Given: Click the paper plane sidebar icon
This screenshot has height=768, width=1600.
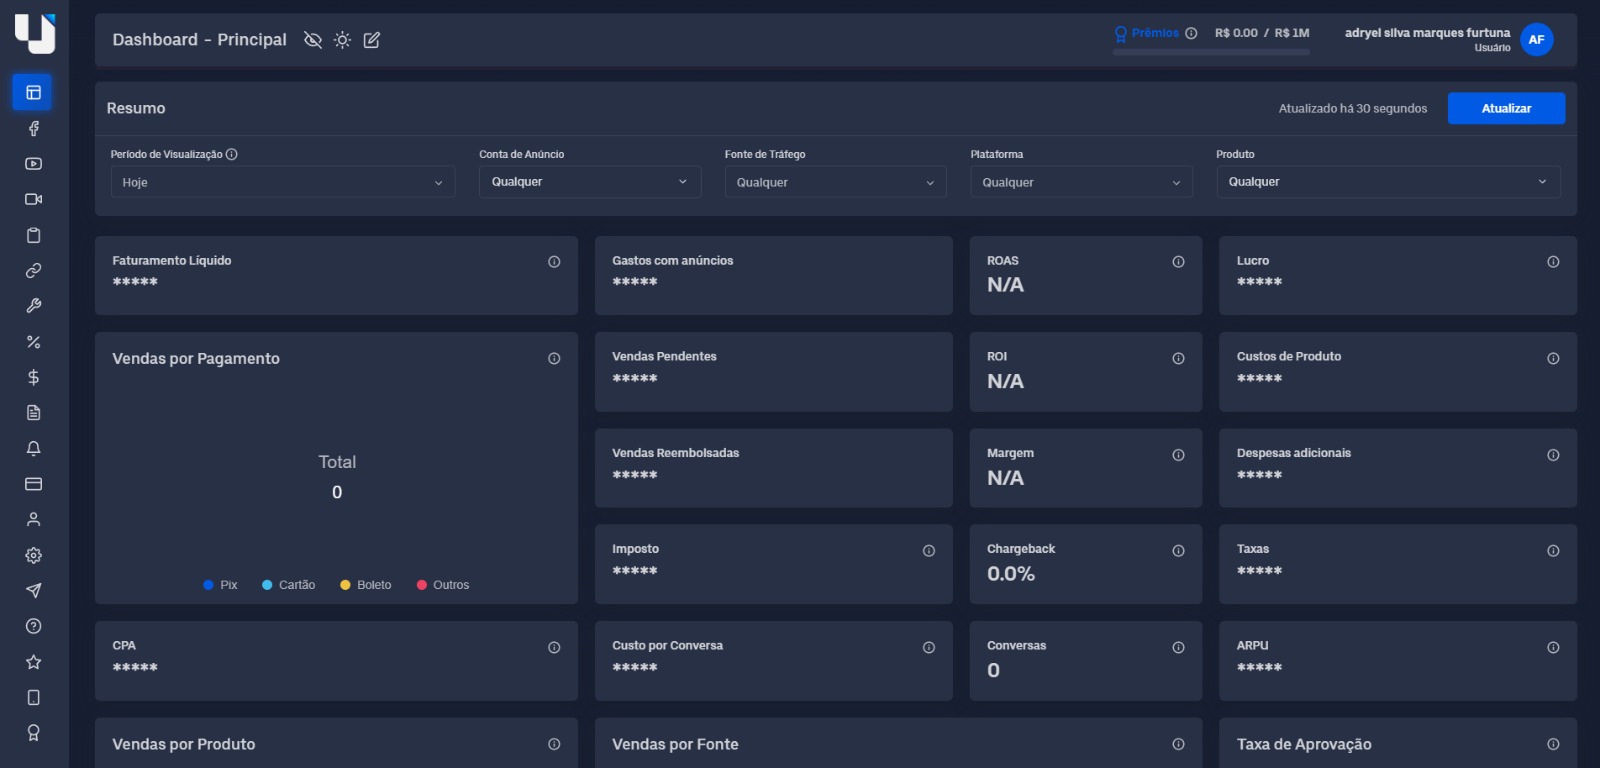Looking at the screenshot, I should (x=33, y=591).
